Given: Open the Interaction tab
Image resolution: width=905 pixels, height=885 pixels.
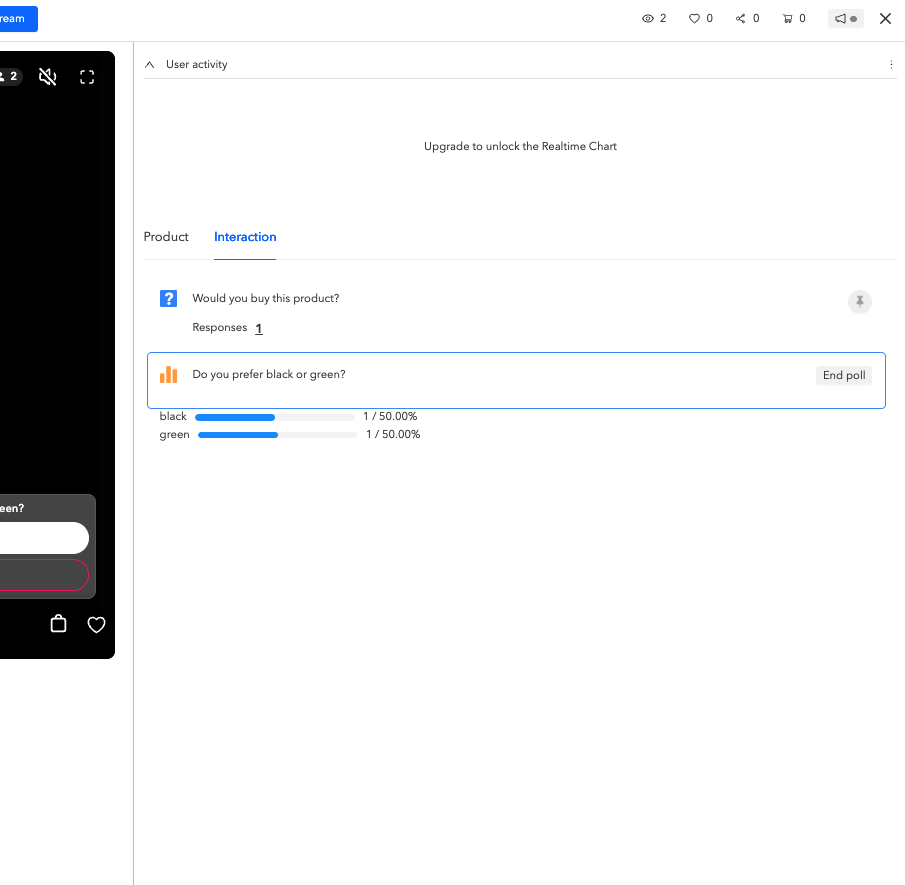Looking at the screenshot, I should tap(245, 237).
